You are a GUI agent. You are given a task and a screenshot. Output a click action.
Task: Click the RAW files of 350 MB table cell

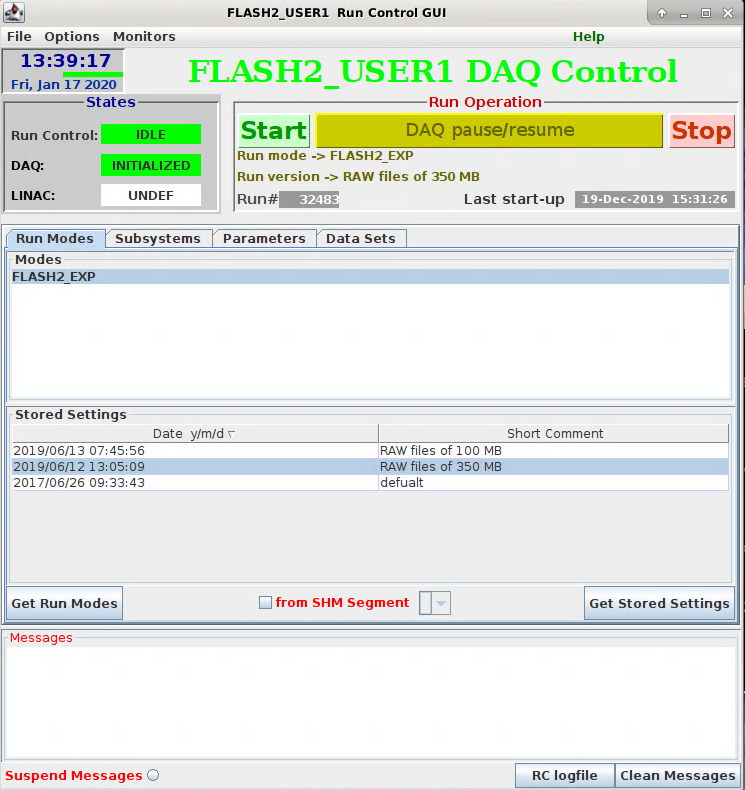point(554,467)
